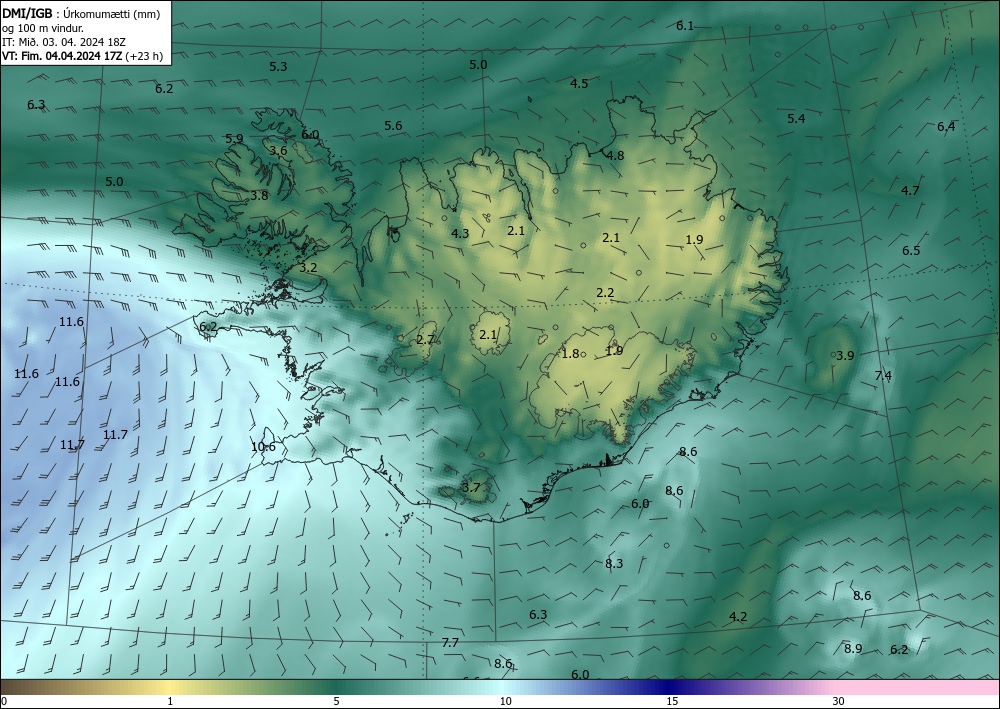Click the 6.5 map value
Image resolution: width=1000 pixels, height=709 pixels.
tap(911, 251)
